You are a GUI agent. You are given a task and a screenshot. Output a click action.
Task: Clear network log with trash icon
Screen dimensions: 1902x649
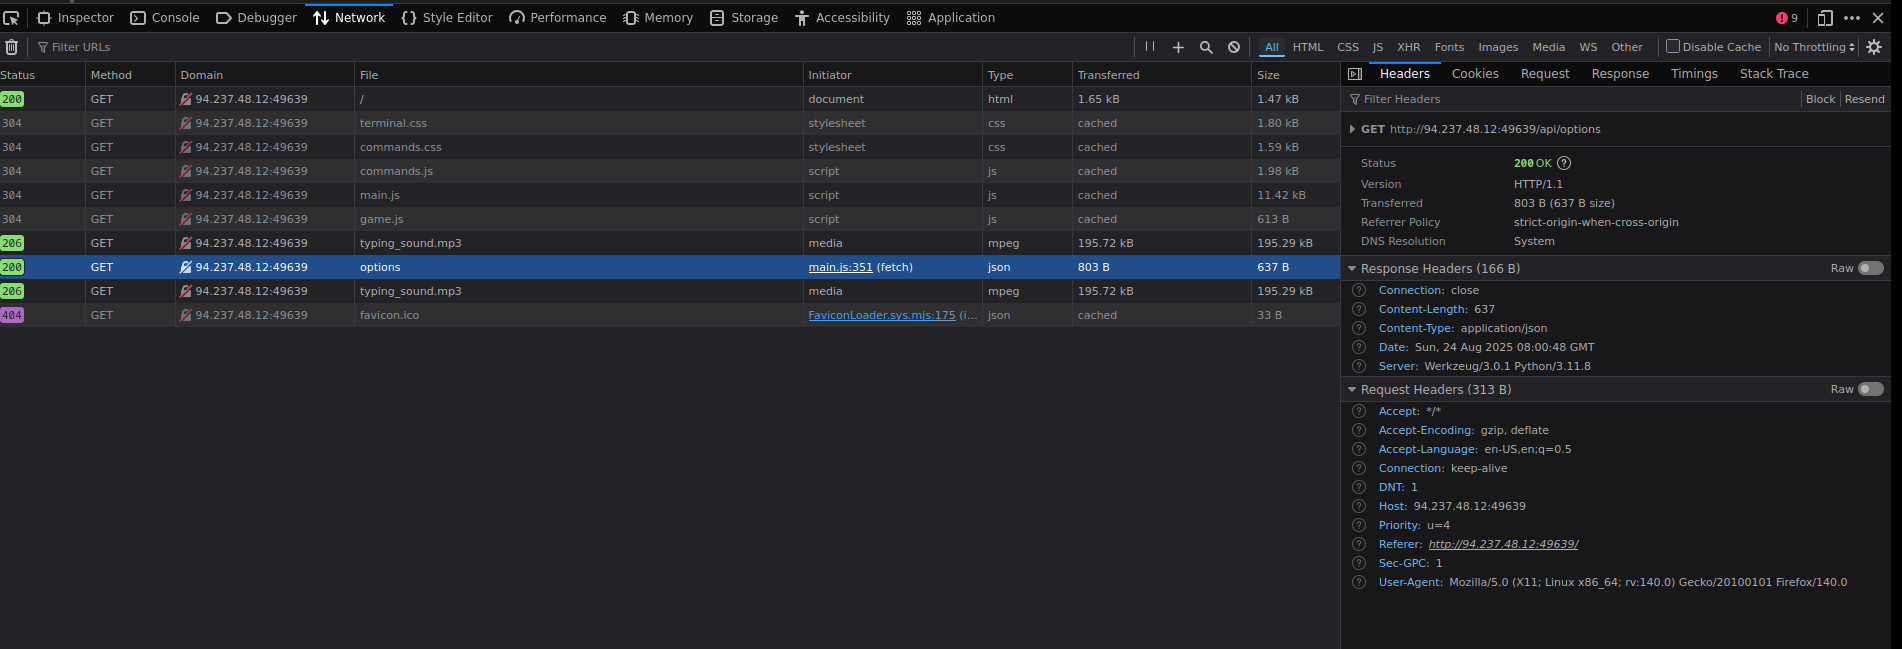pyautogui.click(x=12, y=47)
